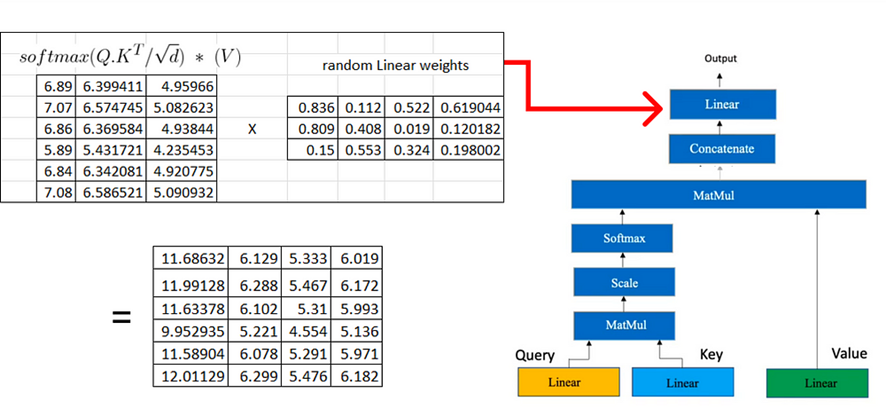Select cell 4.95966
Viewport: 886px width, 409px height.
pos(181,86)
